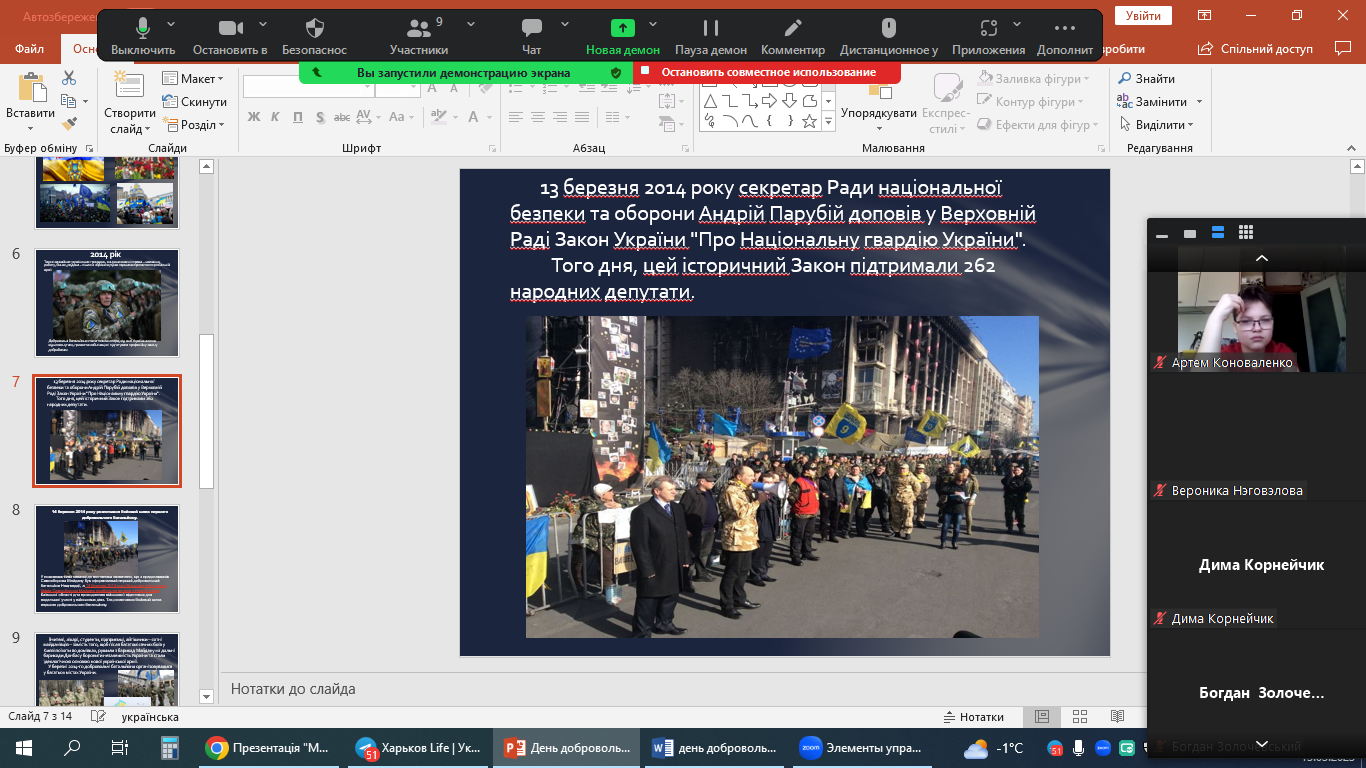Image resolution: width=1366 pixels, height=768 pixels.
Task: Open Calculator from taskbar
Action: point(169,748)
